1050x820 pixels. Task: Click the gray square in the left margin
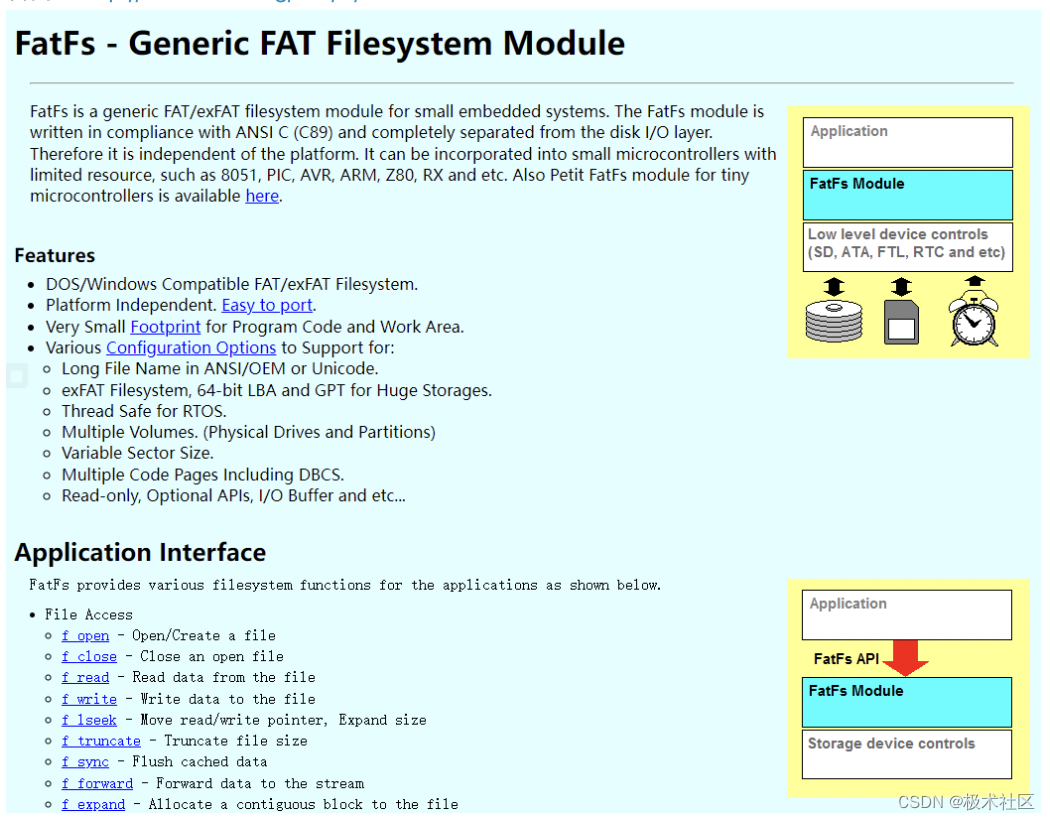coord(15,376)
